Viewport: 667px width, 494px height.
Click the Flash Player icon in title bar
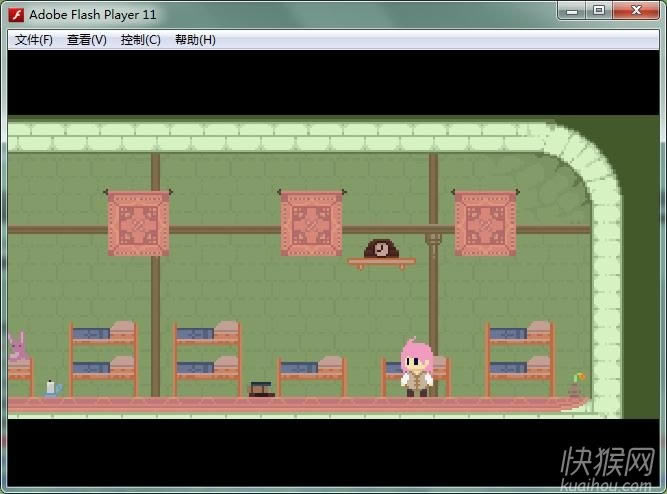[x=16, y=15]
